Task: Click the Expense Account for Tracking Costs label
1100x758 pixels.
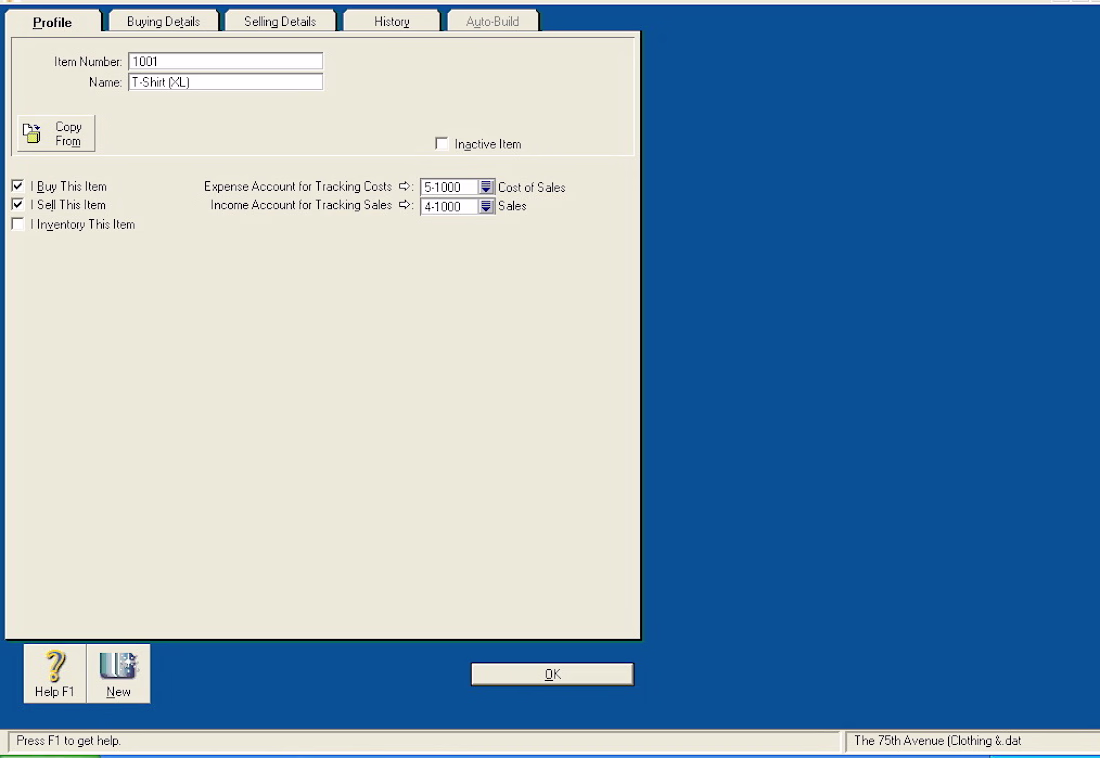Action: (x=297, y=186)
